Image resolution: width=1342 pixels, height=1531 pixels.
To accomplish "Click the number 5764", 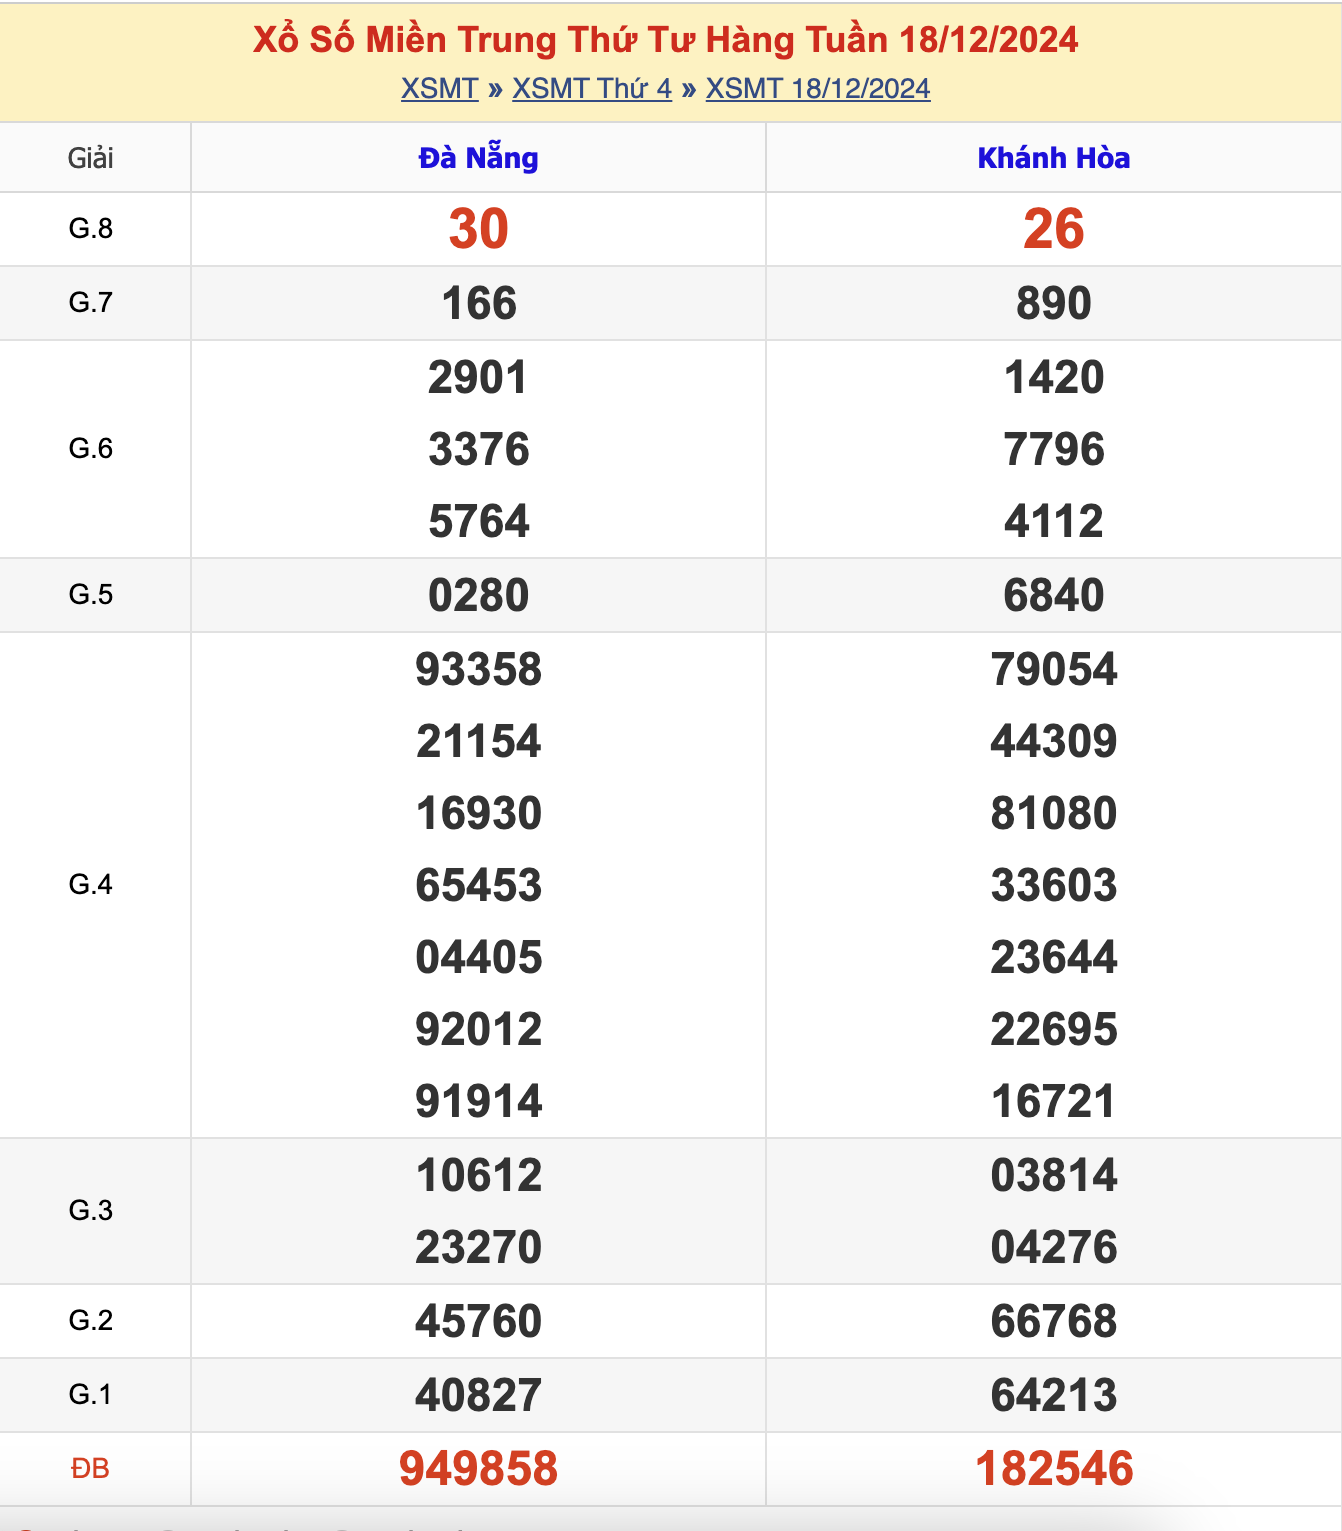I will click(479, 521).
